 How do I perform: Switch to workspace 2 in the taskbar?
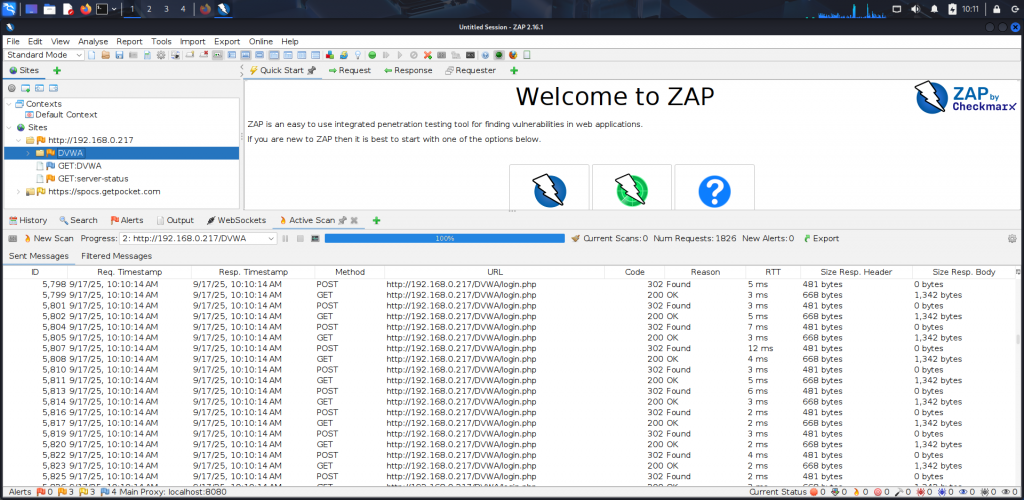point(149,9)
